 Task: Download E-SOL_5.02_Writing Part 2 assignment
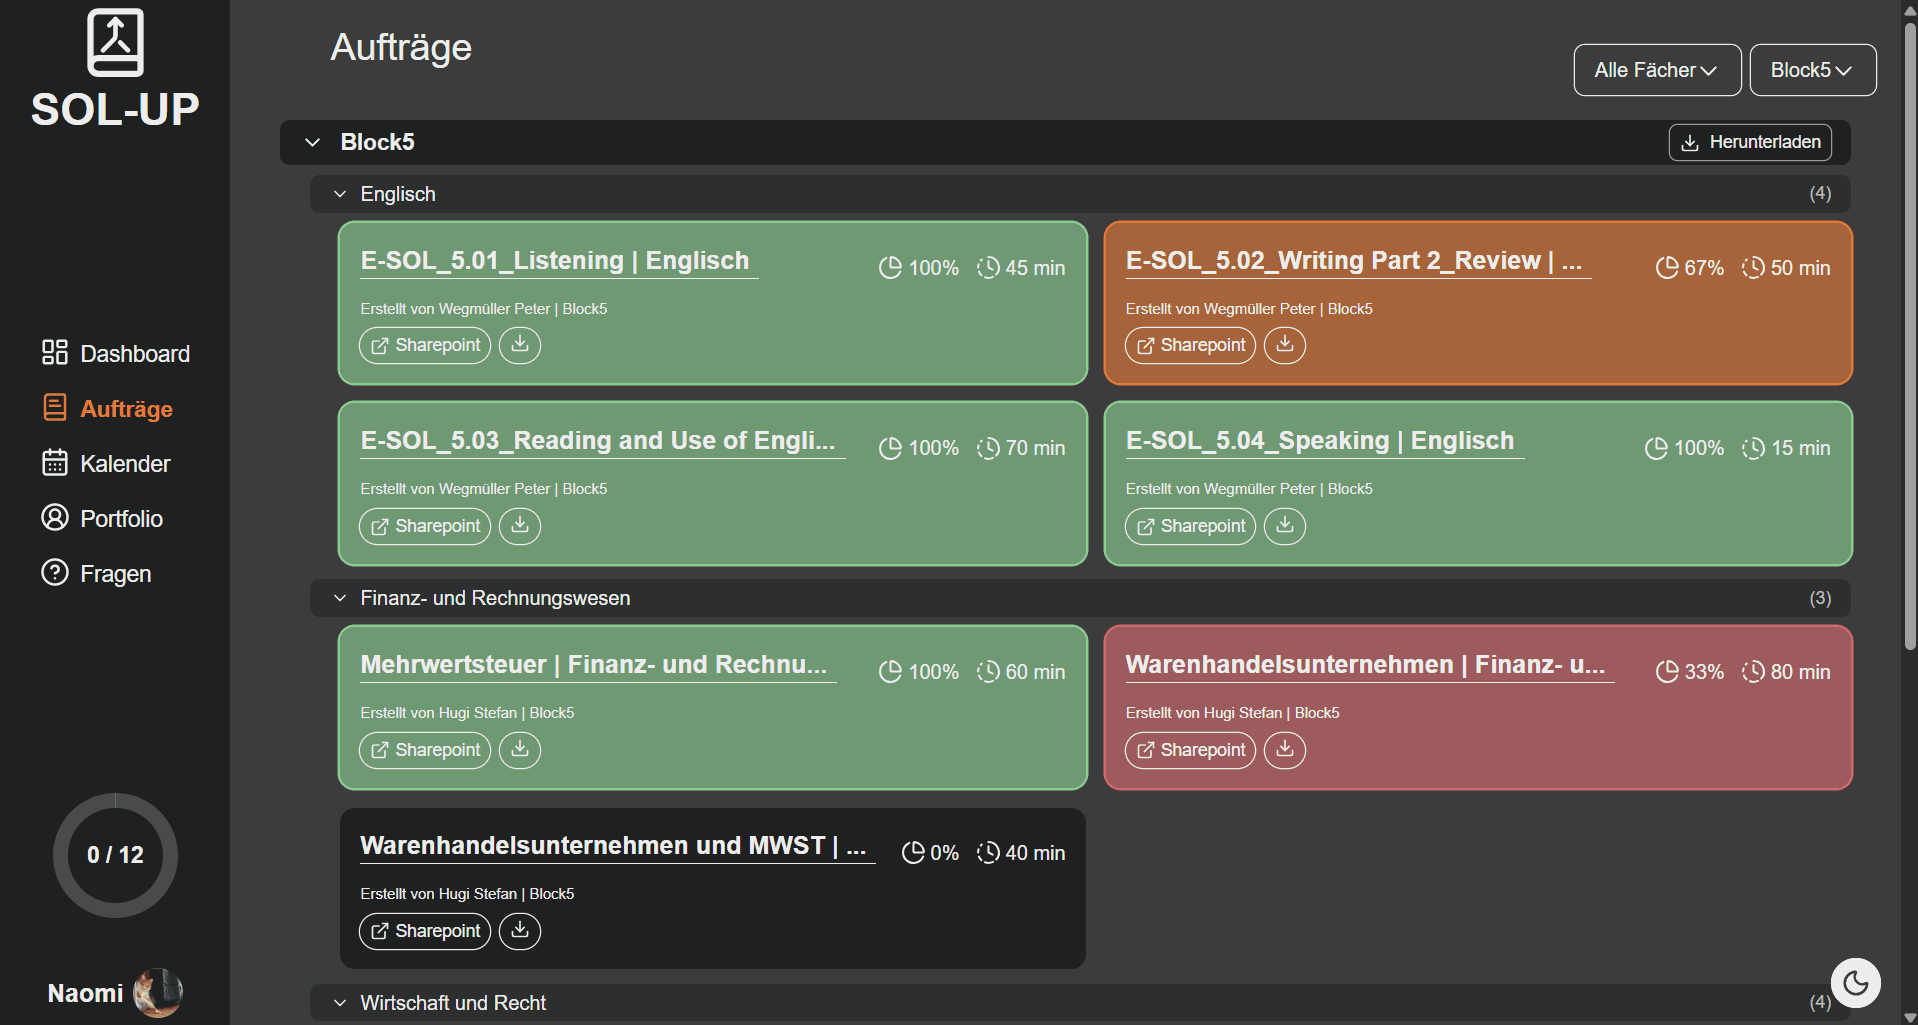pos(1285,345)
